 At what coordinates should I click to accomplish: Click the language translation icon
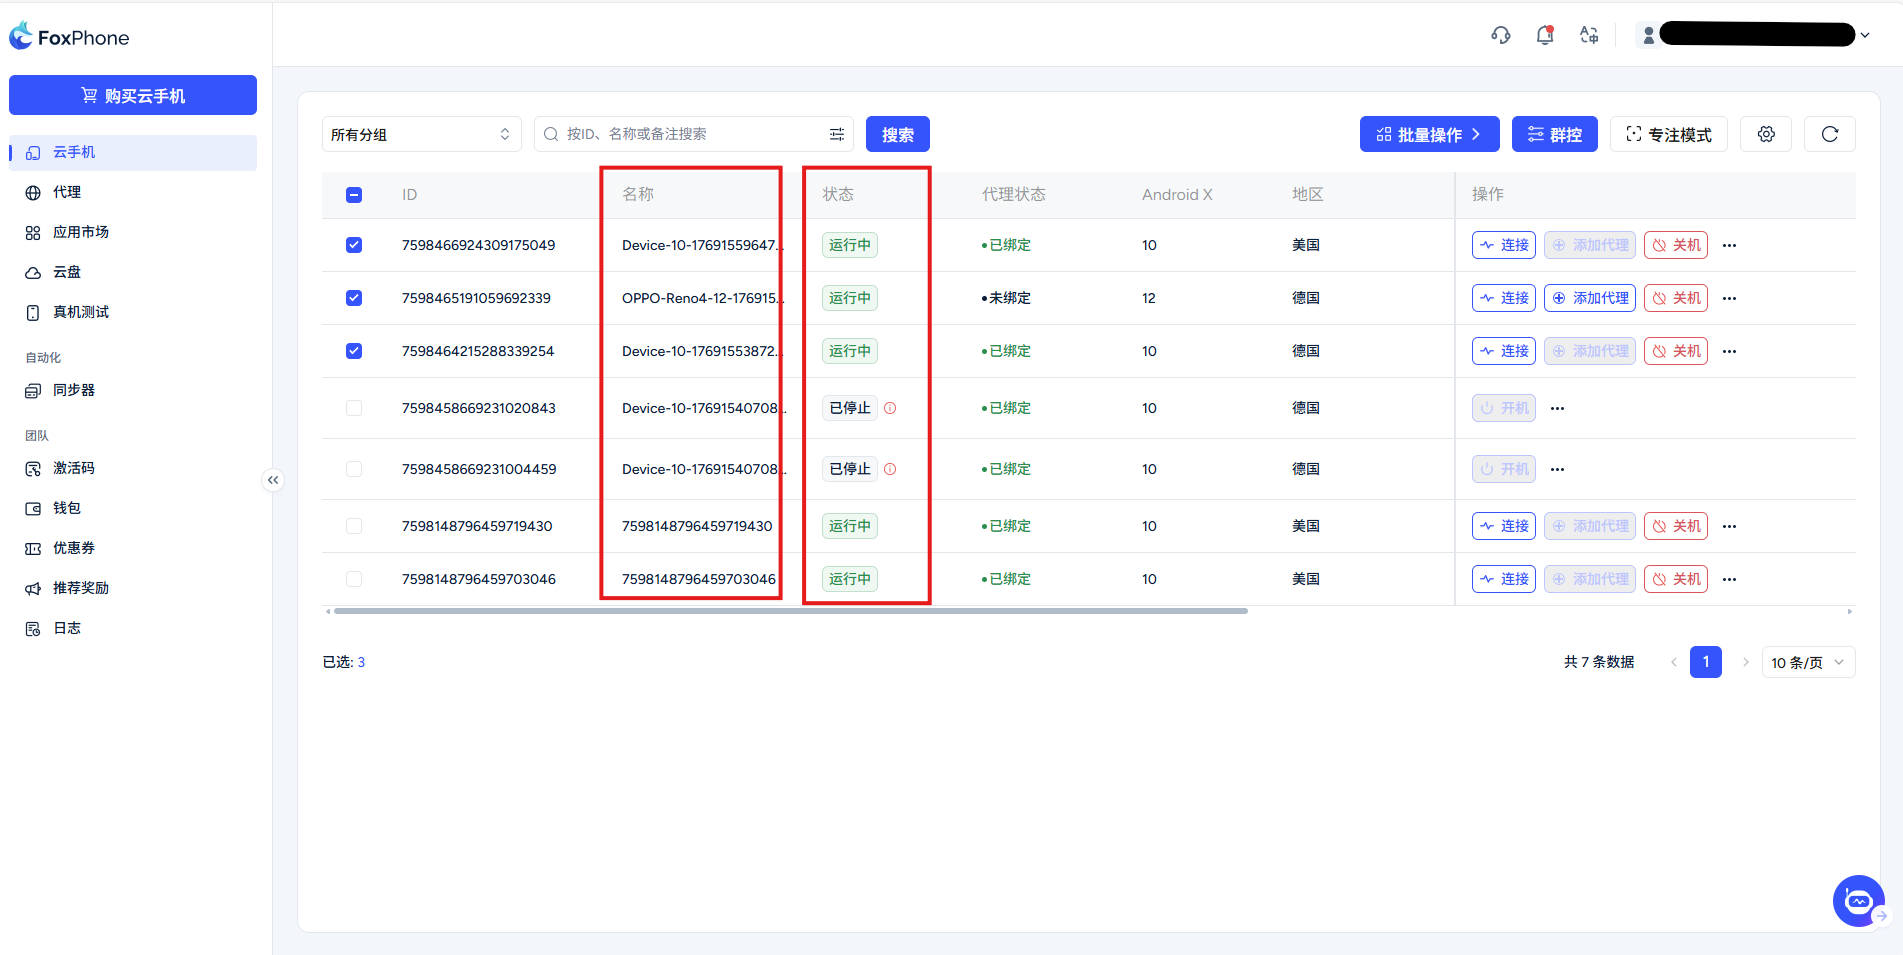[1589, 35]
